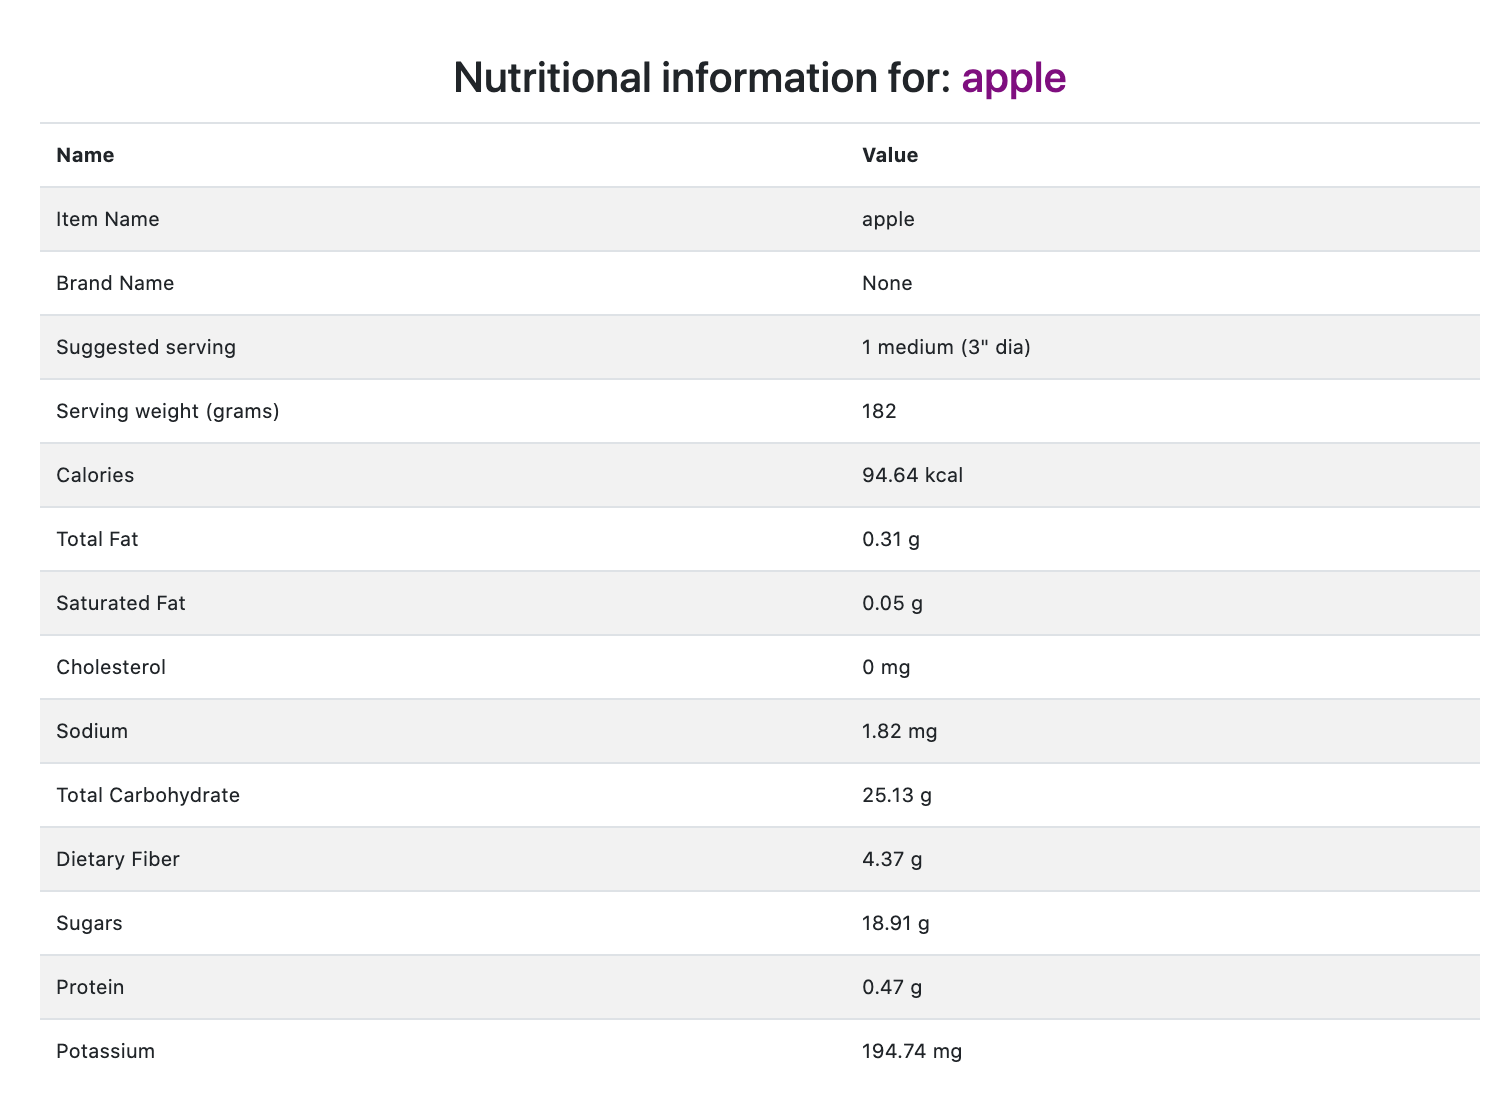Screen dimensions: 1512x1110
Task: Select the Sugars row label
Action: coord(89,923)
